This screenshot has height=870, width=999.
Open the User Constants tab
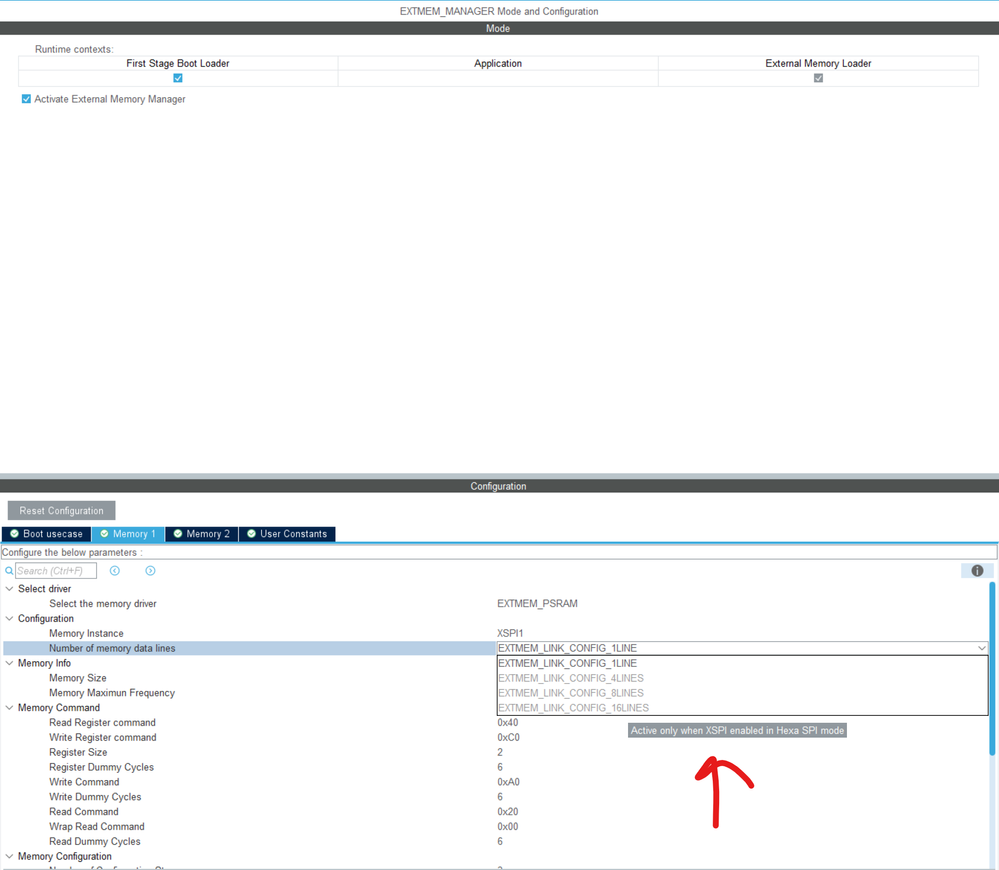pos(287,534)
